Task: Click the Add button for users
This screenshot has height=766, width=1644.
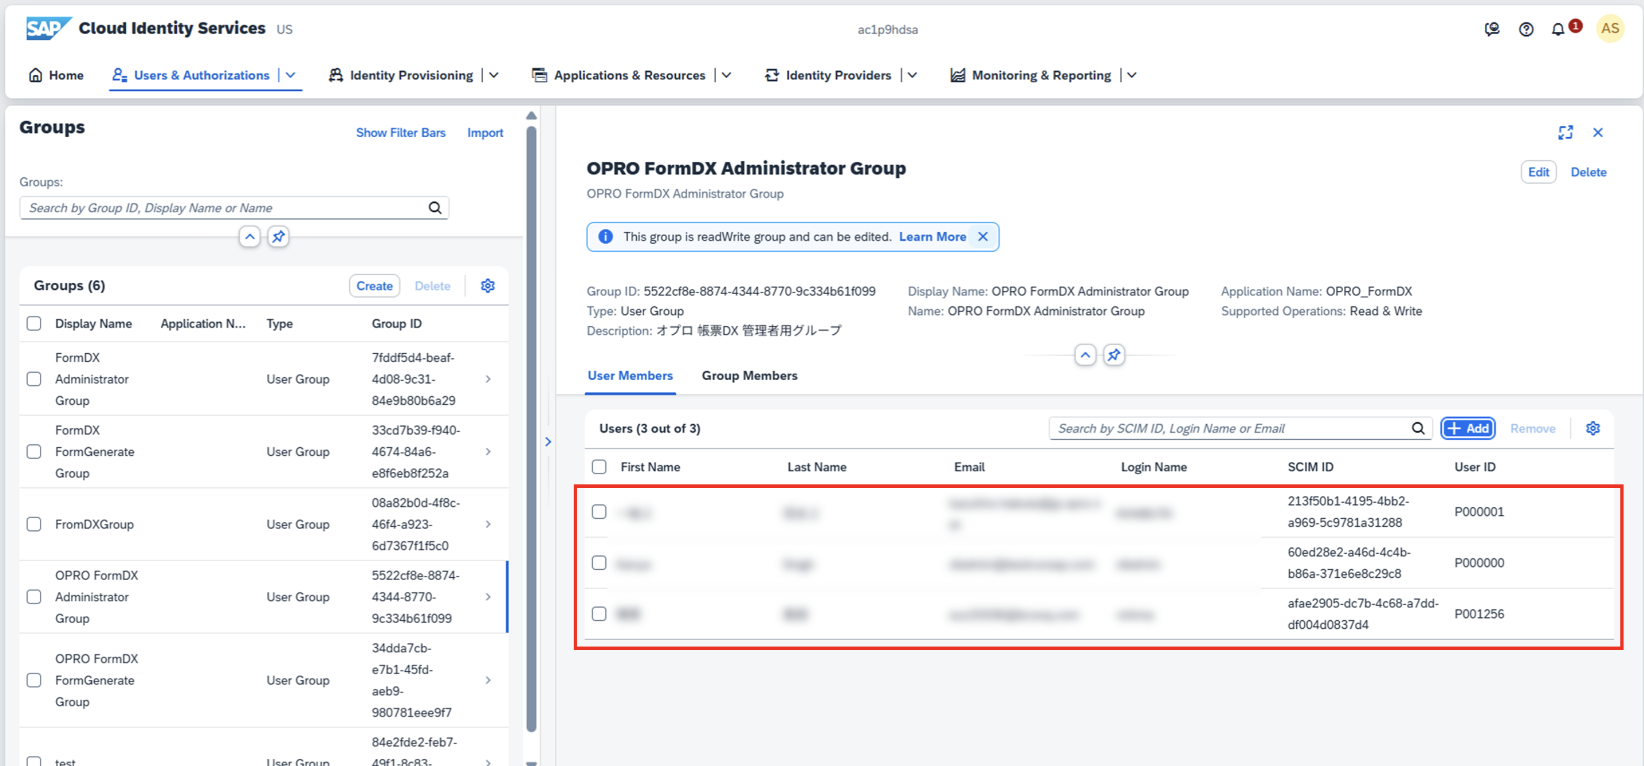Action: click(1468, 428)
